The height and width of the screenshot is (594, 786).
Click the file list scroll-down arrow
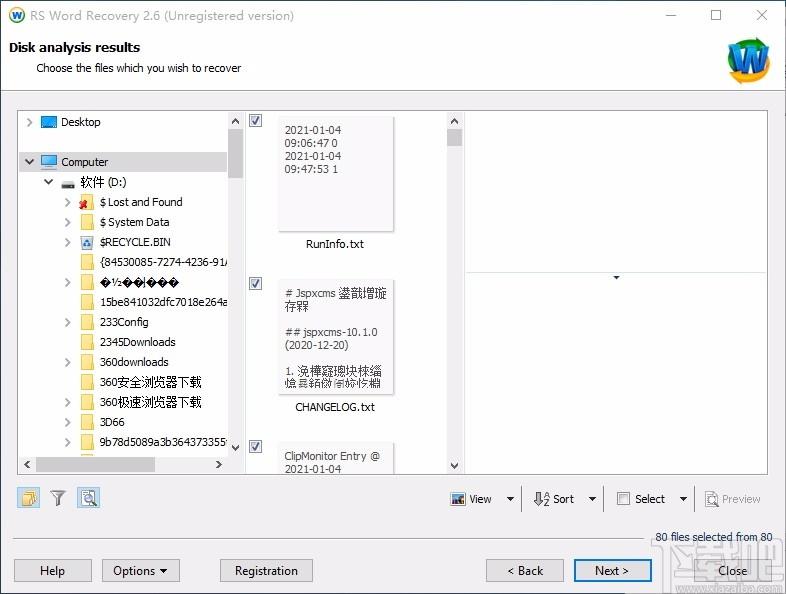[x=454, y=466]
